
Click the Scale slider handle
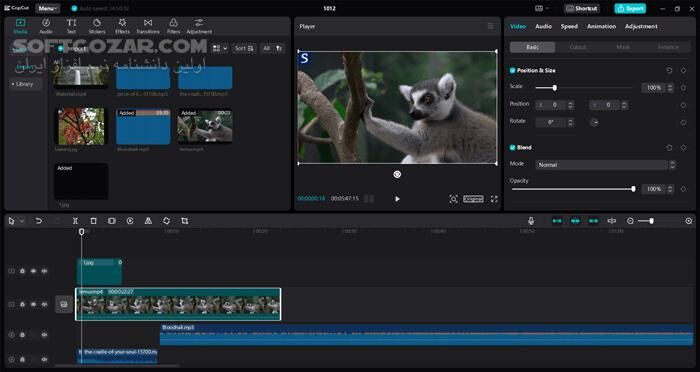click(x=554, y=88)
